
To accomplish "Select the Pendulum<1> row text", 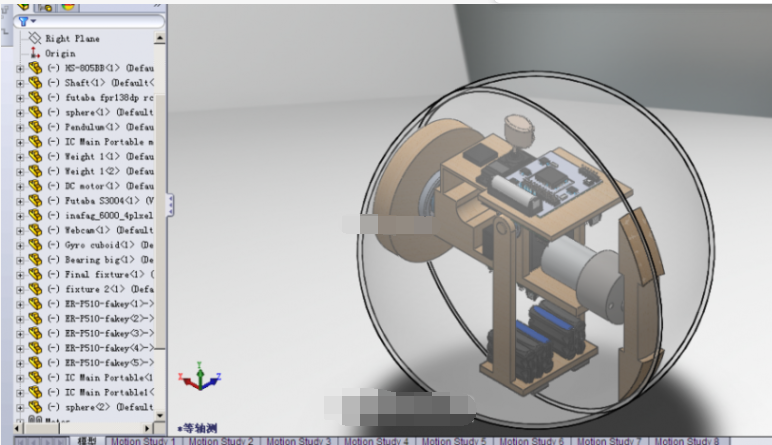I will pyautogui.click(x=100, y=127).
